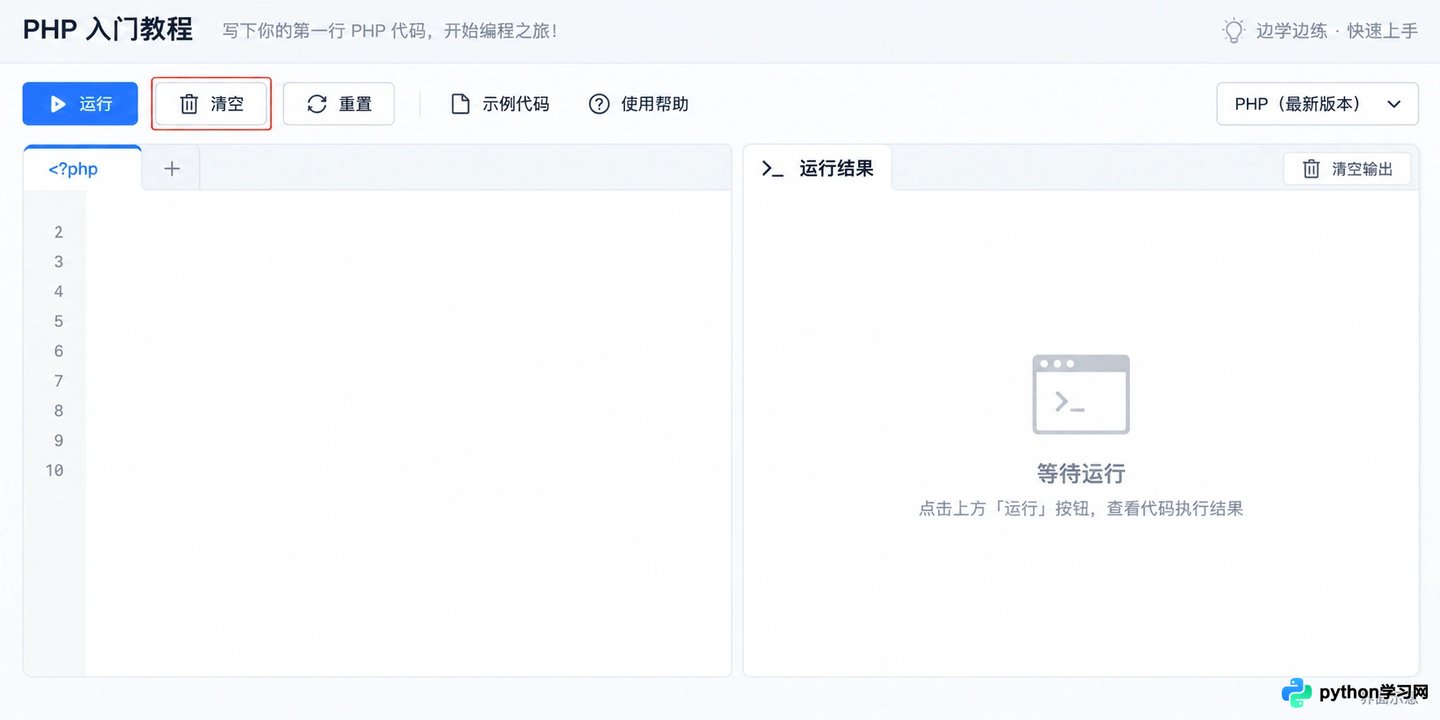Click the trash icon in 清空 button
Viewport: 1440px width, 720px height.
(189, 104)
